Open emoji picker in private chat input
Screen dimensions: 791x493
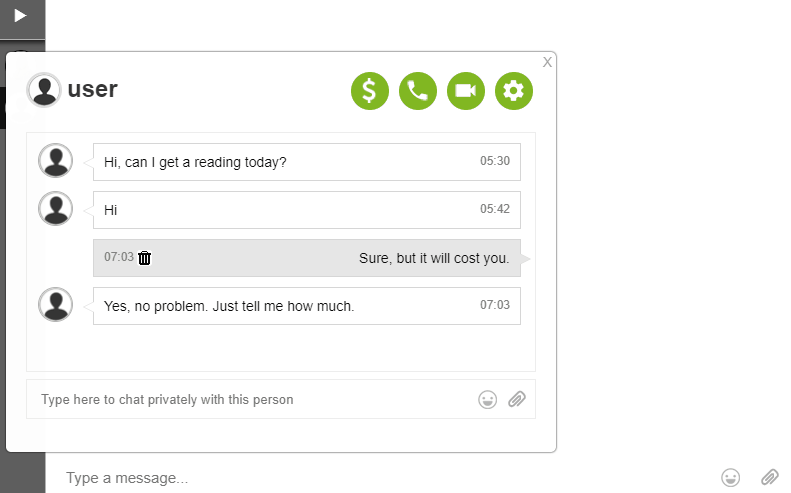487,400
